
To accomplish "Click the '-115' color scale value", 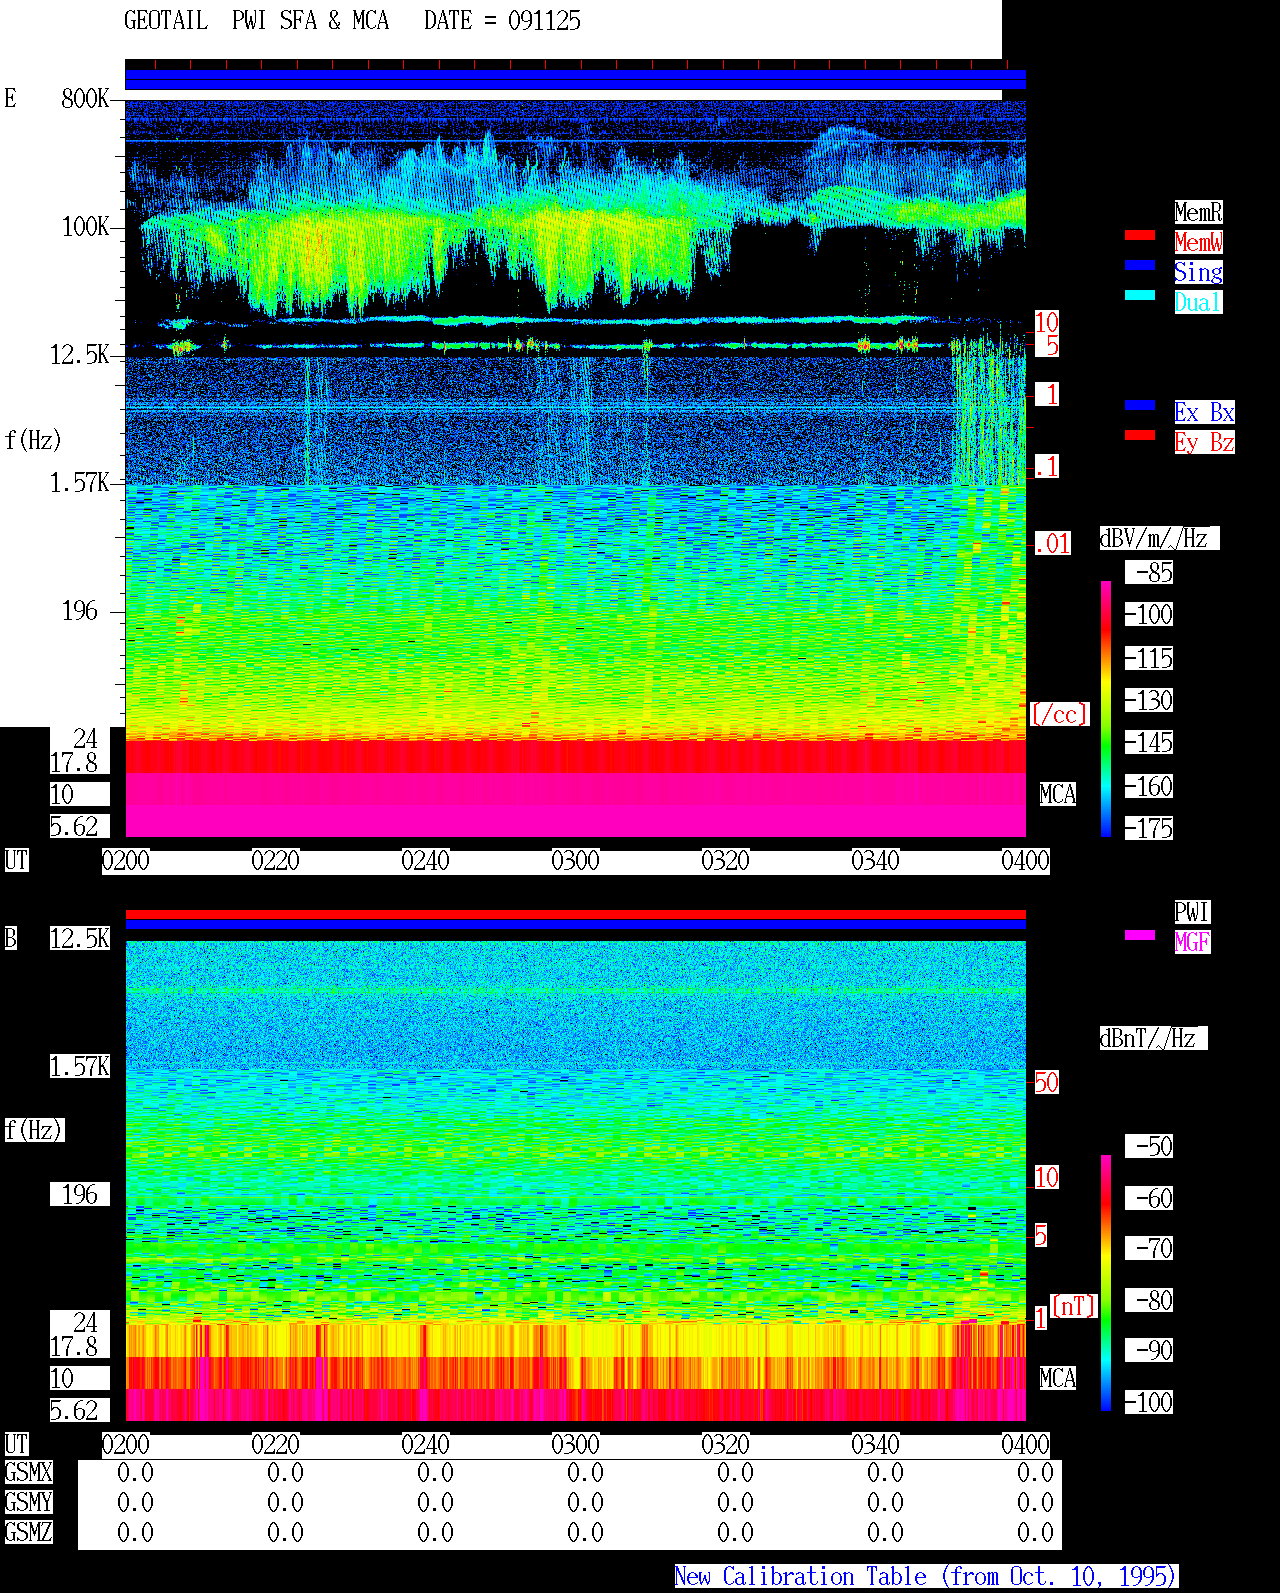I will [1149, 658].
